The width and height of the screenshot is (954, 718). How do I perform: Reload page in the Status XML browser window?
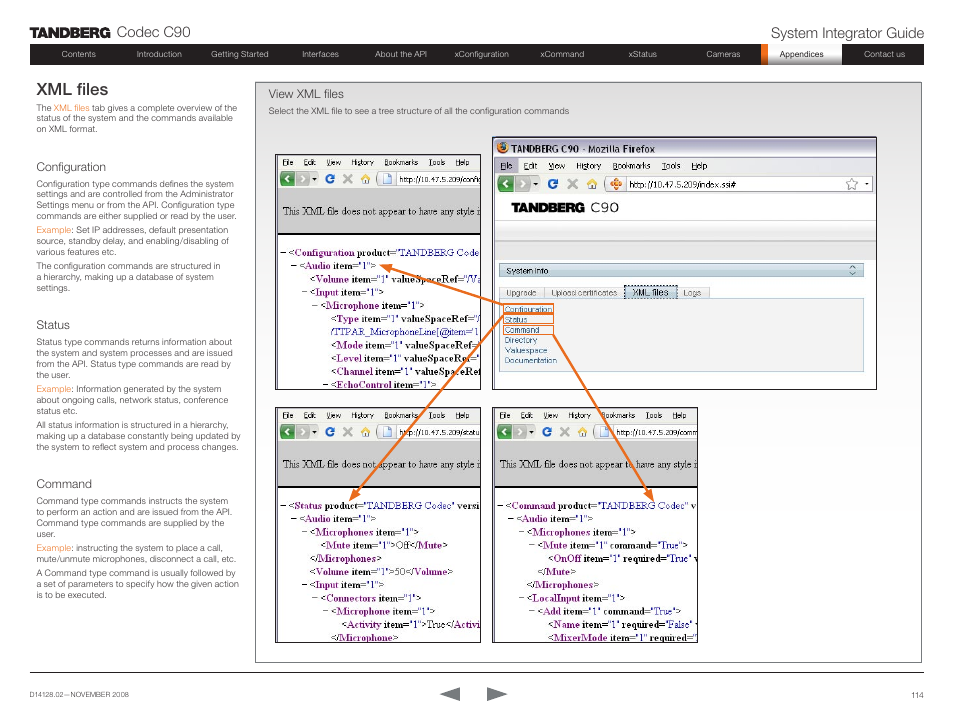pos(330,432)
